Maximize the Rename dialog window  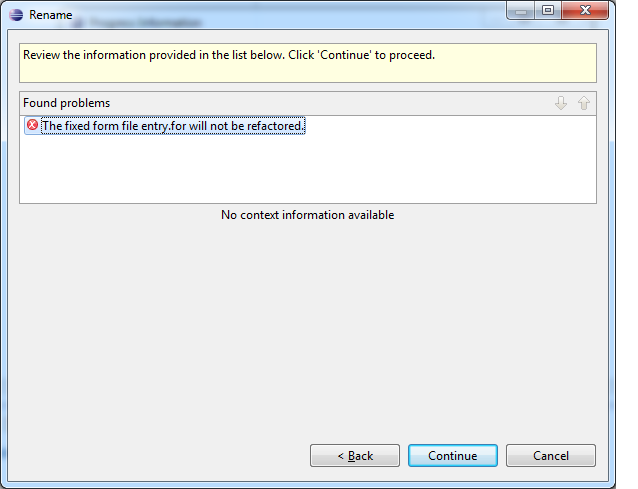[548, 10]
